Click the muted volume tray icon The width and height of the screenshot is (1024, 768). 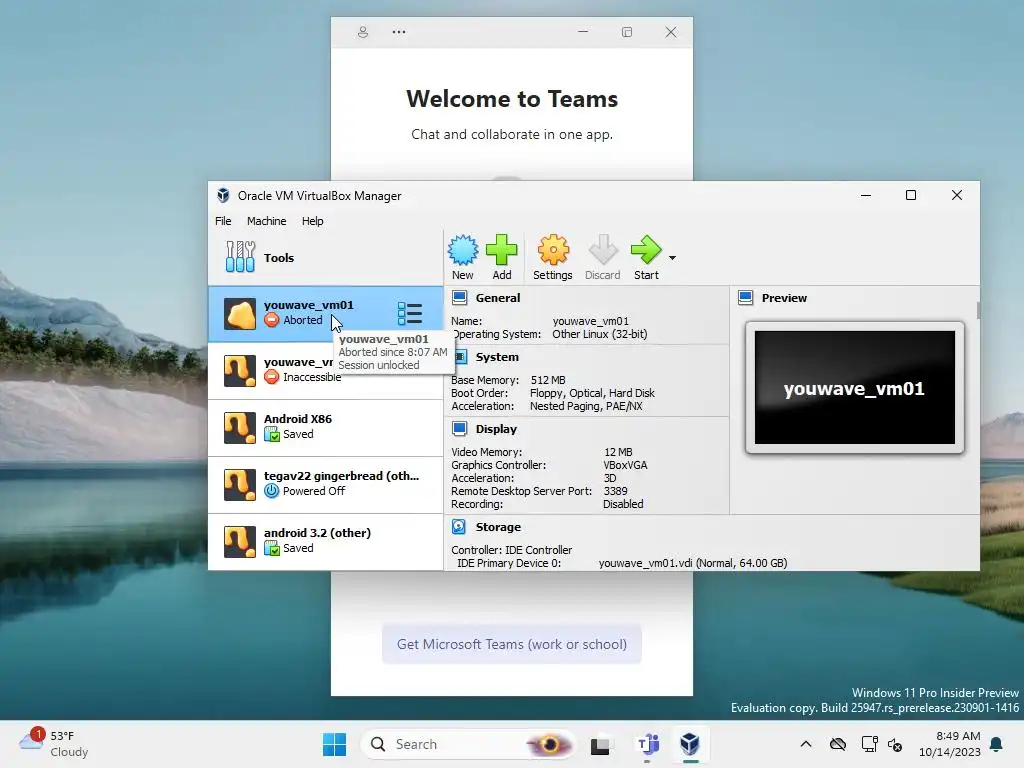(x=895, y=744)
